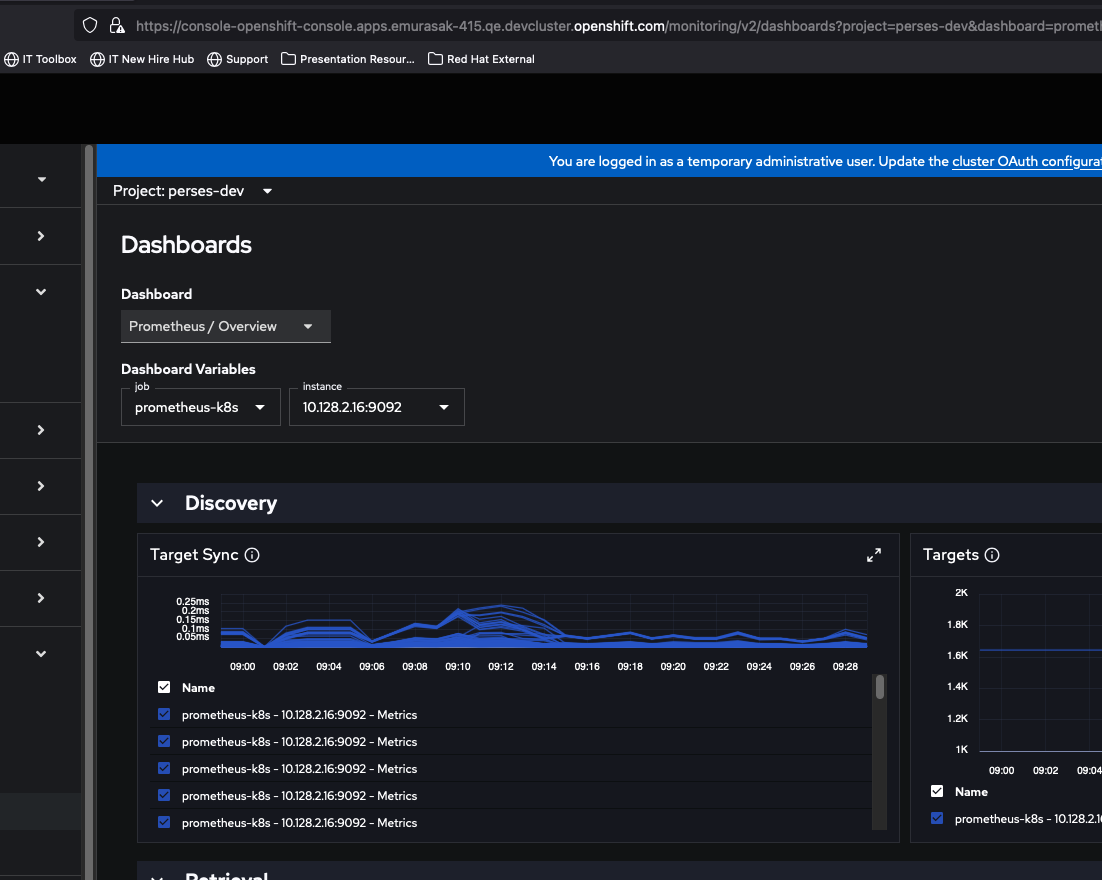Open the Prometheus / Overview dashboard dropdown

click(x=225, y=327)
